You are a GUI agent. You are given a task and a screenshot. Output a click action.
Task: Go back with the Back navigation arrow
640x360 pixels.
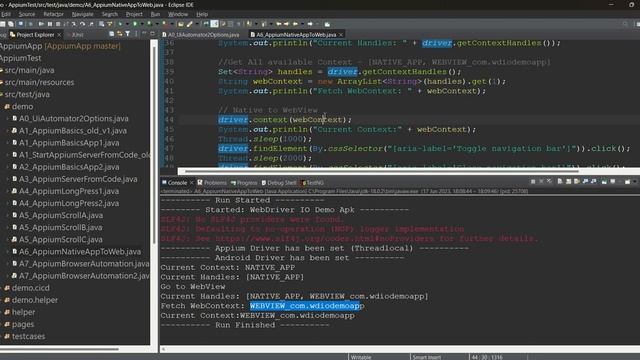(x=295, y=24)
